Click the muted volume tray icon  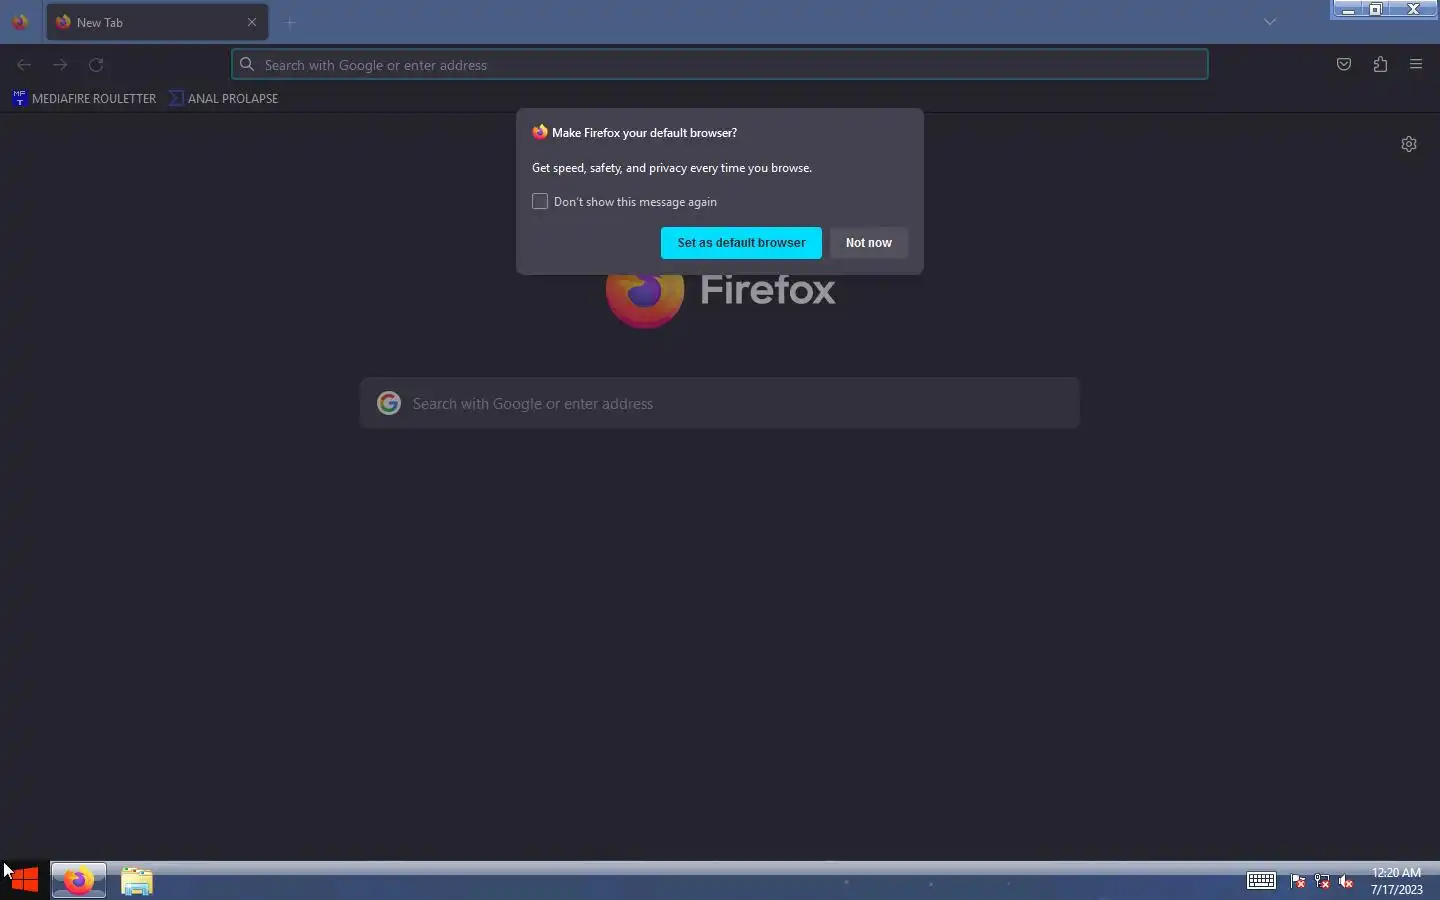coord(1346,881)
